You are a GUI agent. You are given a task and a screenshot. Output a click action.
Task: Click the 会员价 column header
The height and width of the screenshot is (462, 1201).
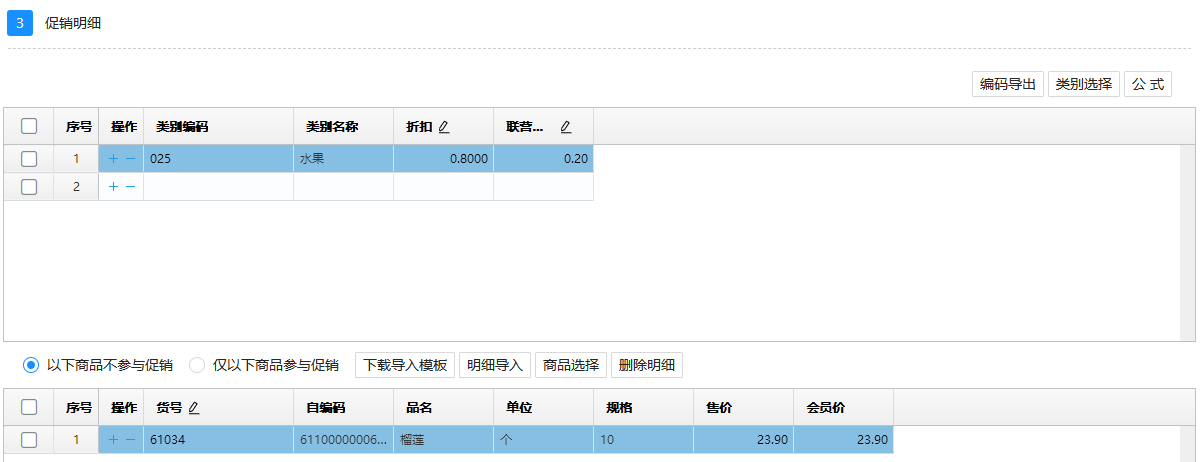coord(844,407)
